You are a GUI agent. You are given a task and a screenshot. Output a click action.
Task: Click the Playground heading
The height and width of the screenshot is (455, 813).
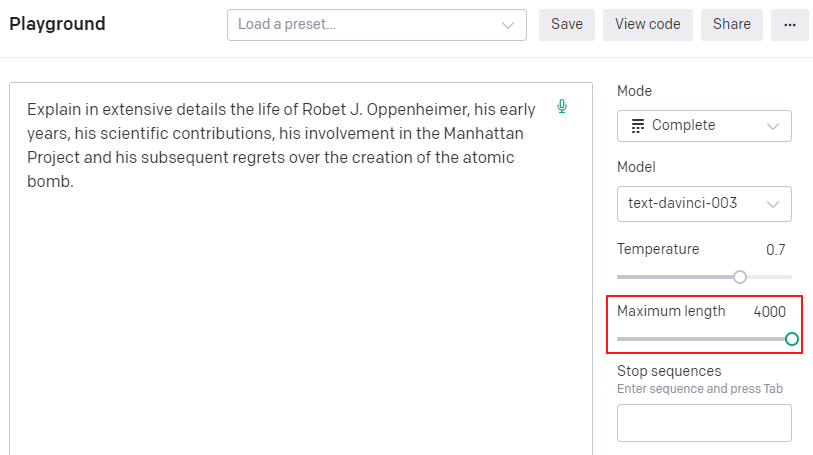57,24
